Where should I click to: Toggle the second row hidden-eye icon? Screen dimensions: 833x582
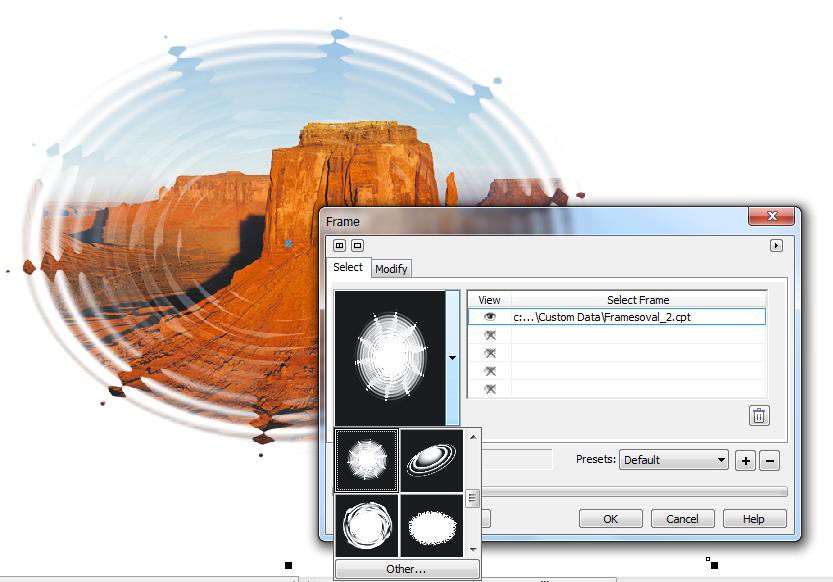click(489, 335)
